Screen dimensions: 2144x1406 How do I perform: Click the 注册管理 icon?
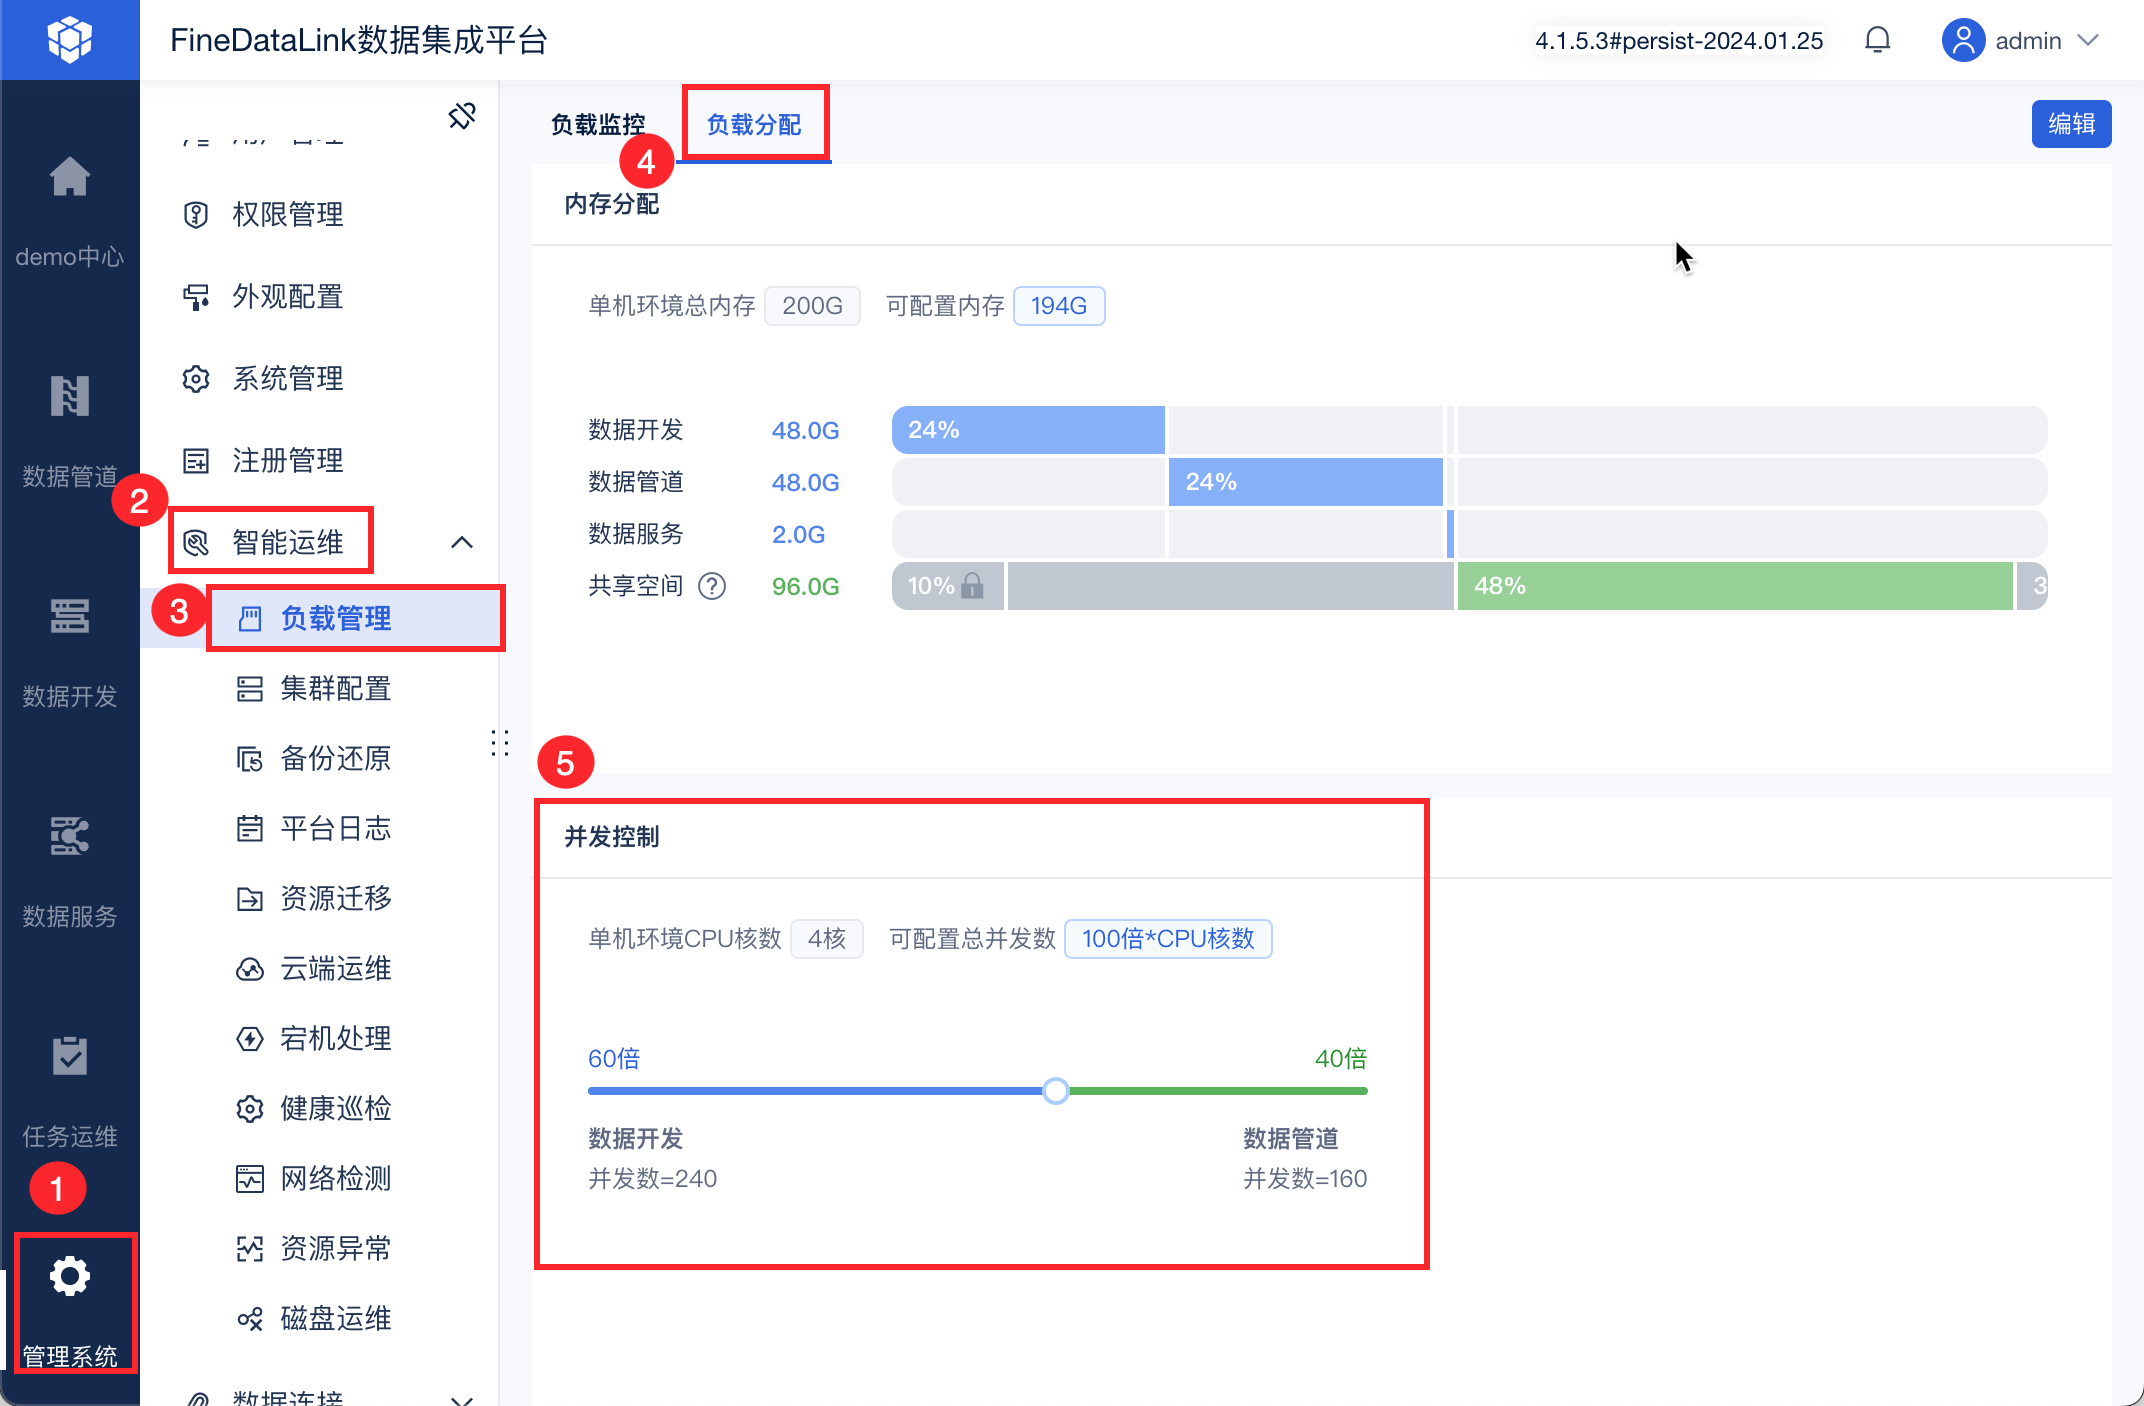(196, 460)
